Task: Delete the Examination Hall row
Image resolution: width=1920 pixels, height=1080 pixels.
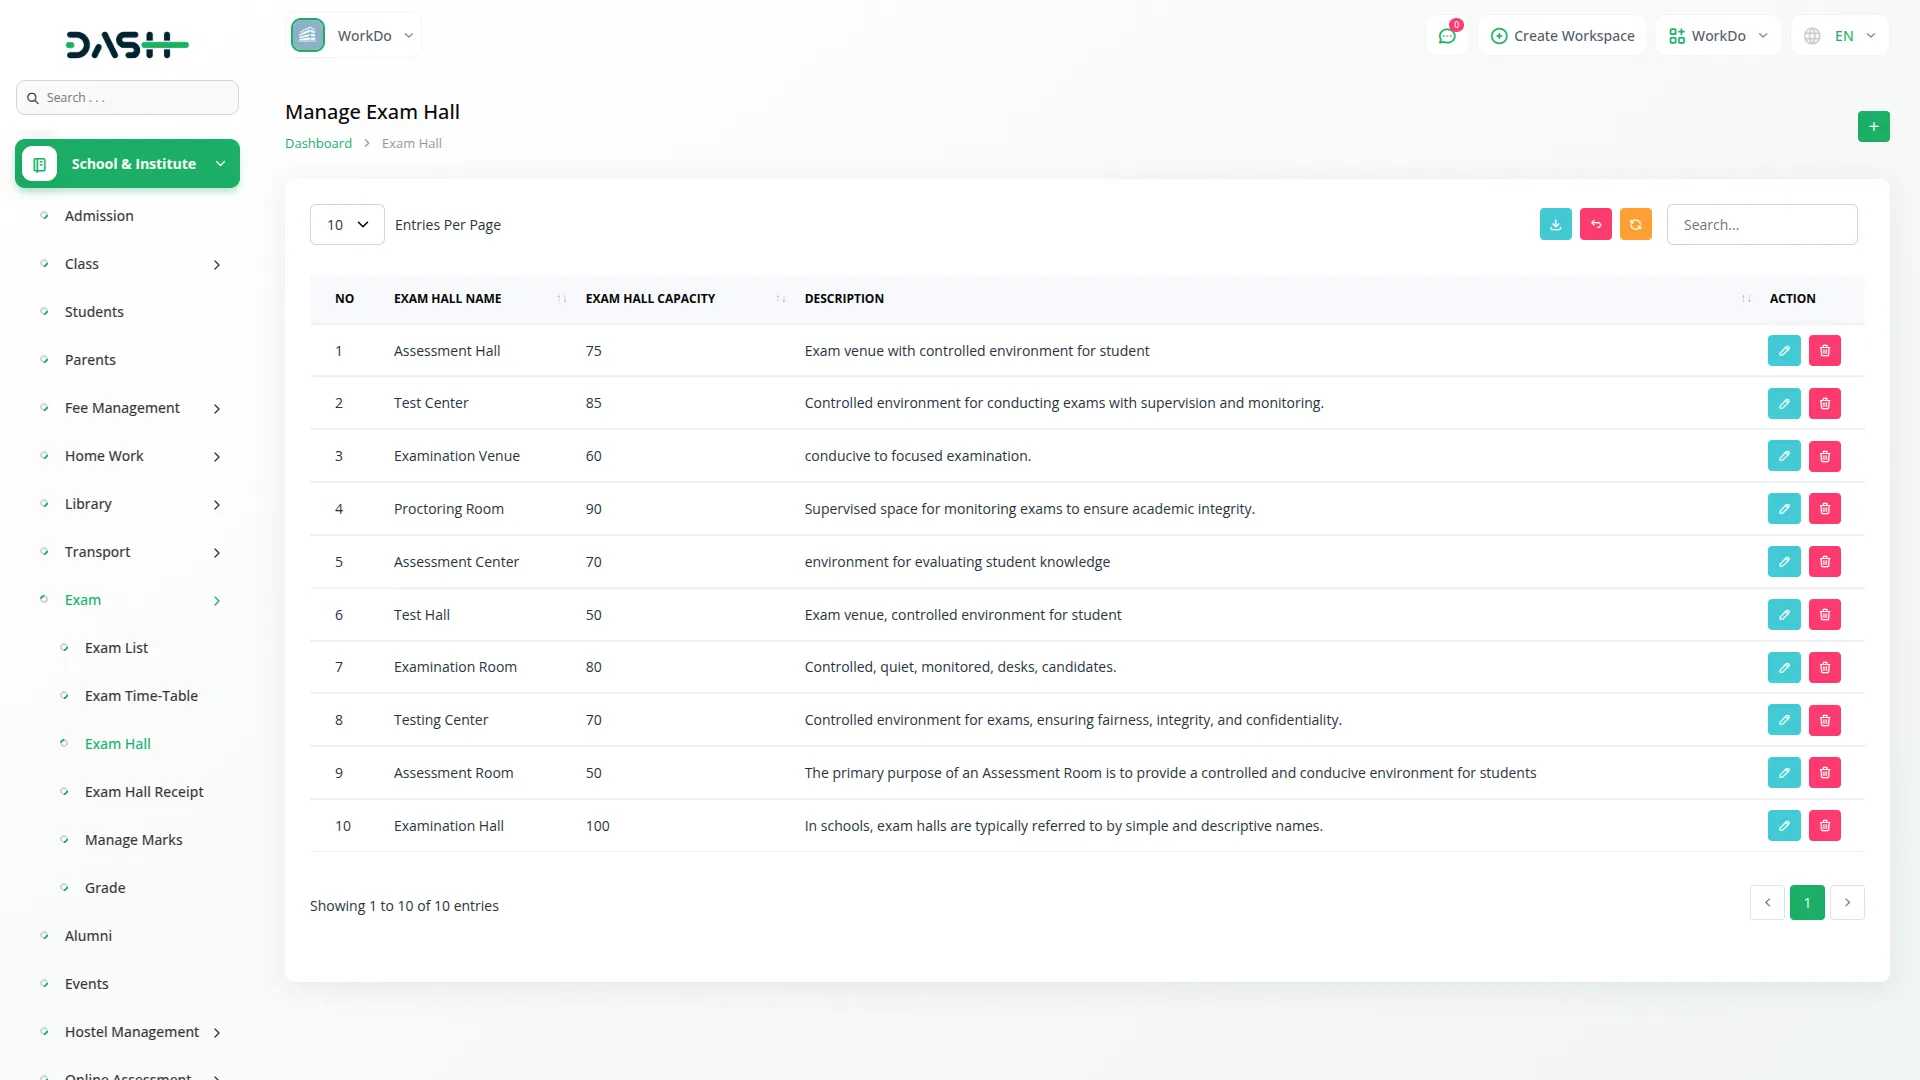Action: coord(1825,825)
